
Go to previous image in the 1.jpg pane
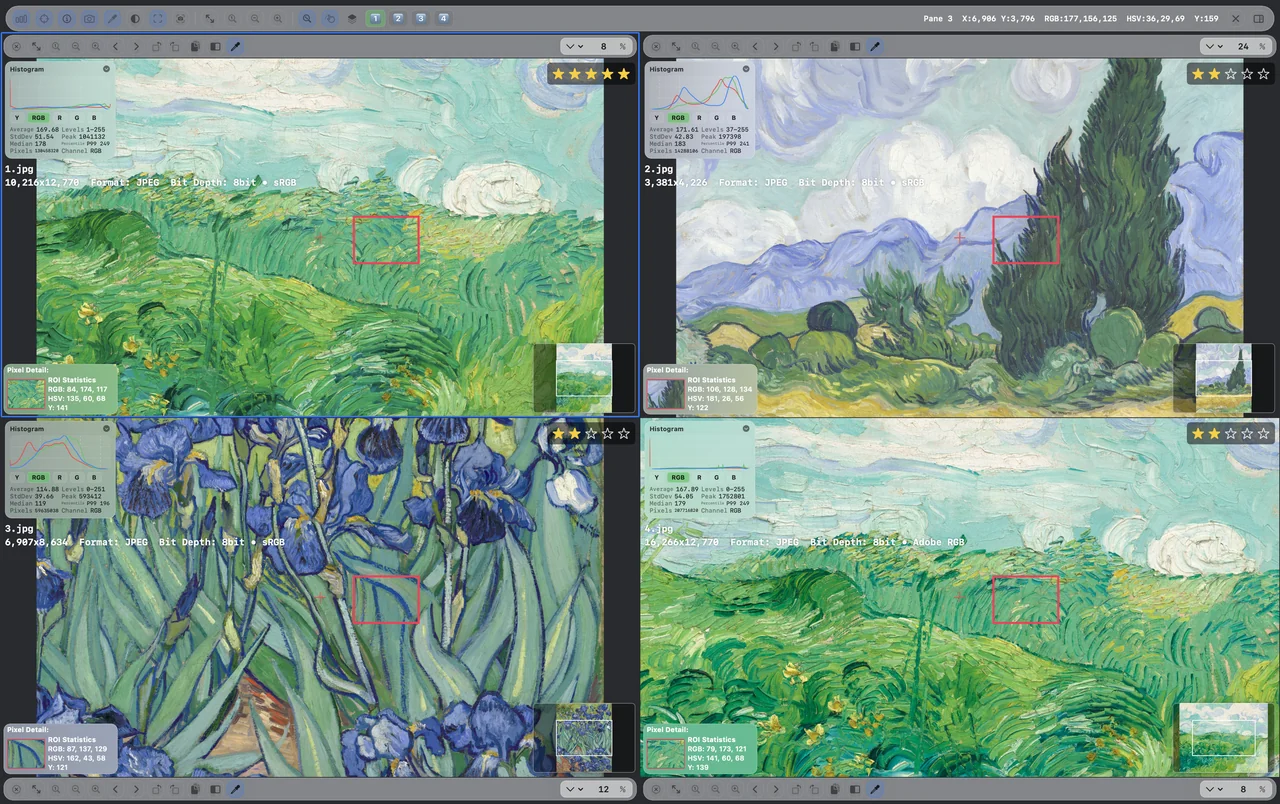point(116,46)
